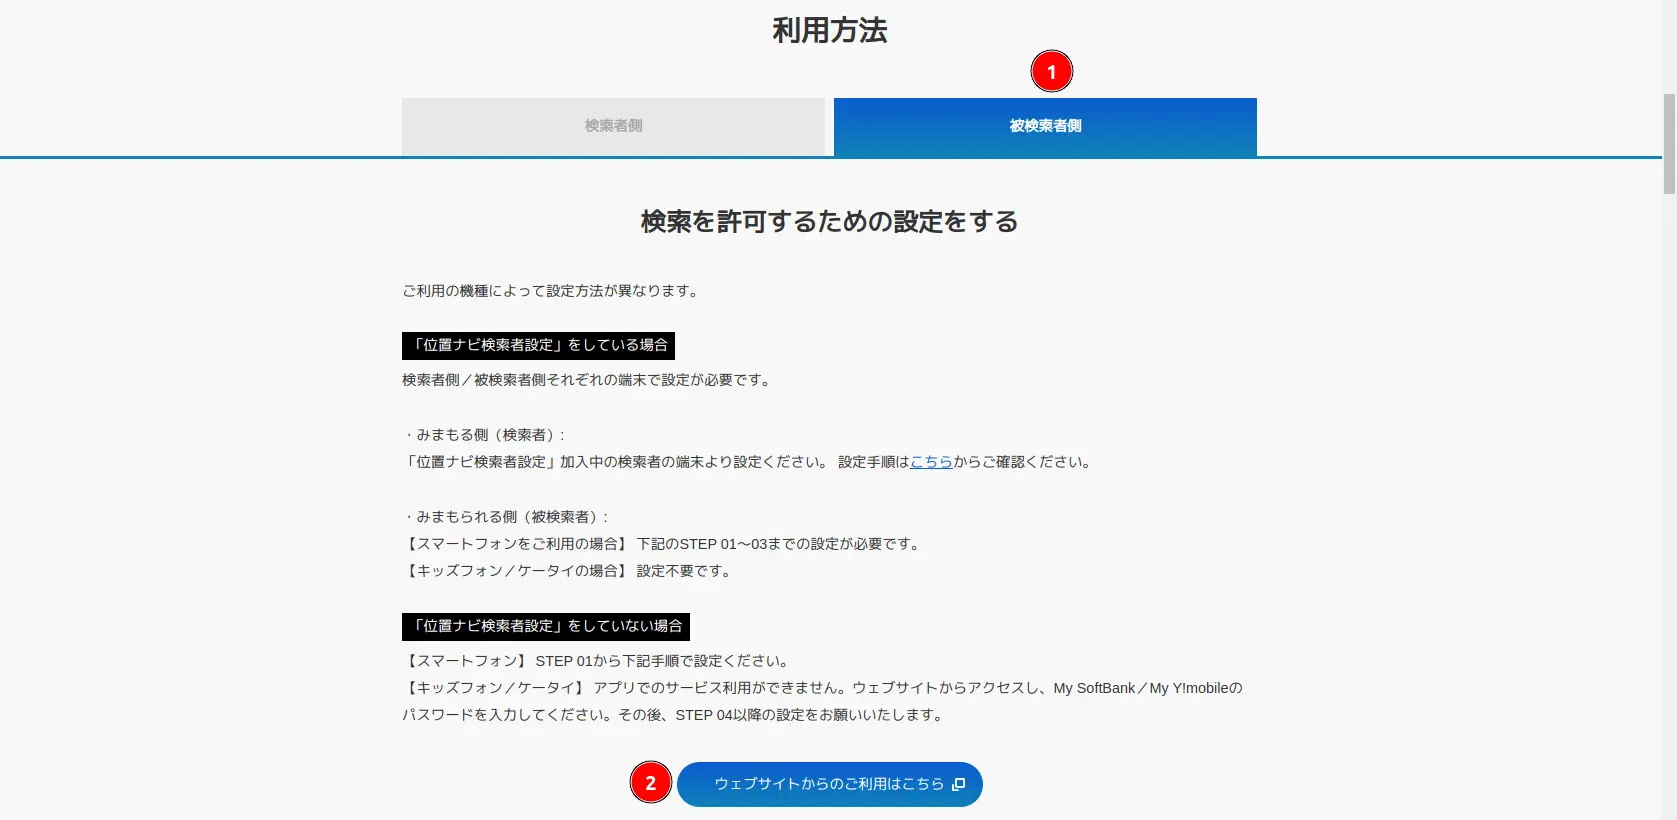
Task: Click the sentence mentioning My SoftBank／My Y!mobile
Action: tap(822, 688)
